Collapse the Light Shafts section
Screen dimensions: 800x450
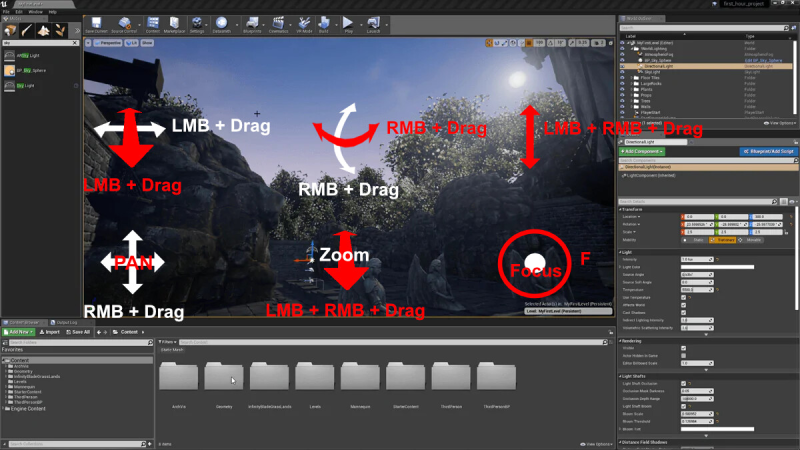coord(621,377)
